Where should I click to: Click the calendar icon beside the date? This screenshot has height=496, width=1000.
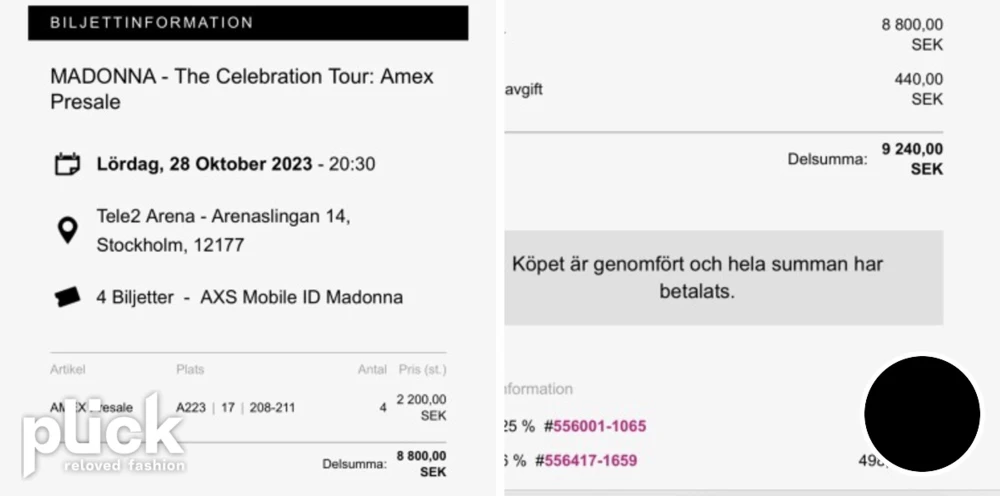click(x=67, y=164)
